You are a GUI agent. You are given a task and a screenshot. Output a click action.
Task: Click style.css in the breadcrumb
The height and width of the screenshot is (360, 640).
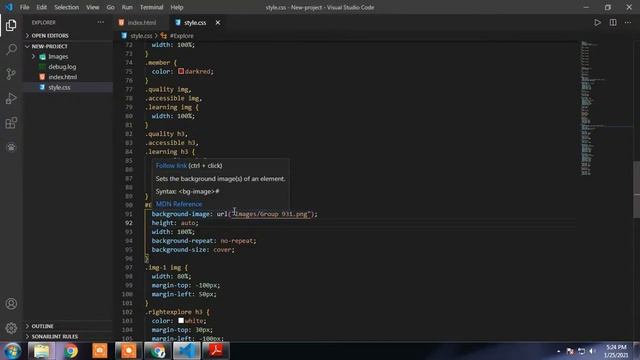141,36
